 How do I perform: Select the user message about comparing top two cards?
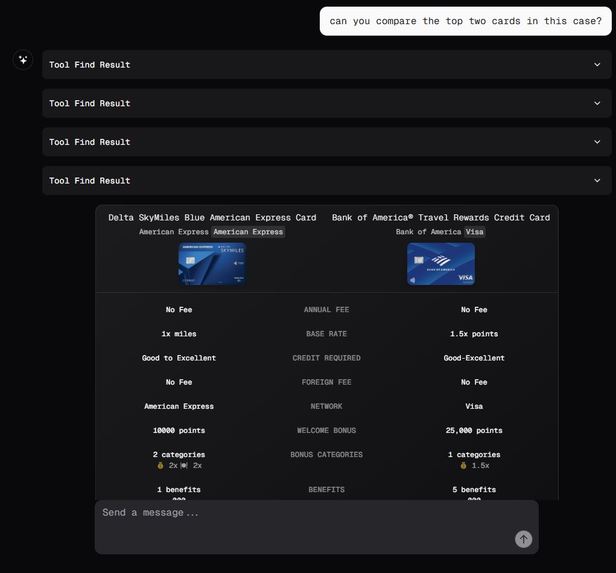click(466, 21)
